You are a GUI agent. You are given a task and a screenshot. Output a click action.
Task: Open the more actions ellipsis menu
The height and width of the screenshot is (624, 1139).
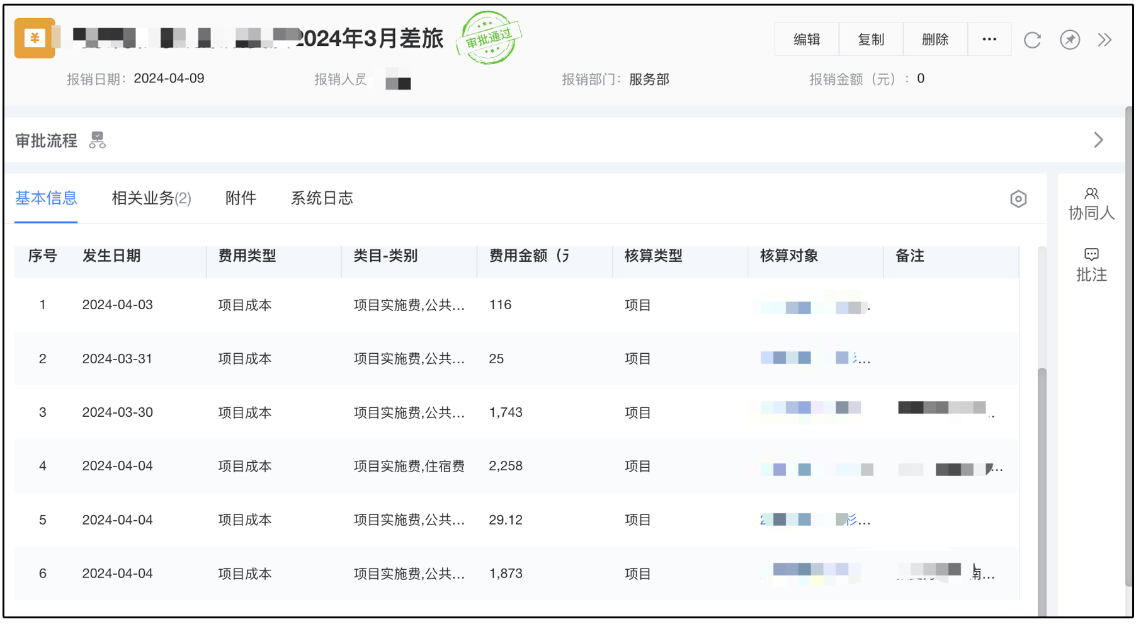click(x=989, y=40)
